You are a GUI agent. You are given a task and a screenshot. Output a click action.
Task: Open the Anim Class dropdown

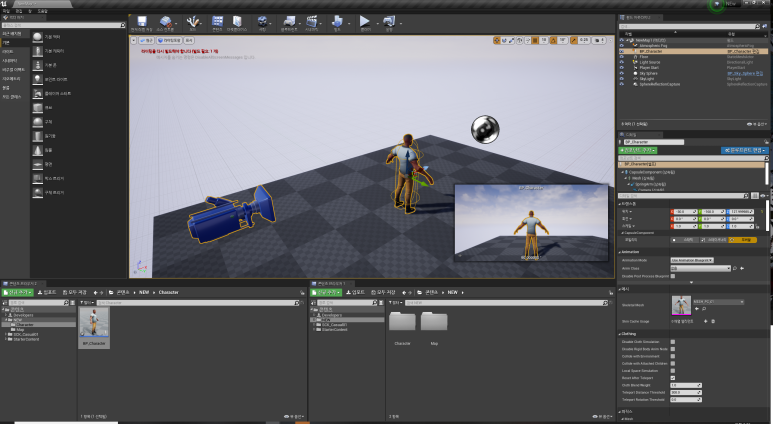tap(701, 268)
